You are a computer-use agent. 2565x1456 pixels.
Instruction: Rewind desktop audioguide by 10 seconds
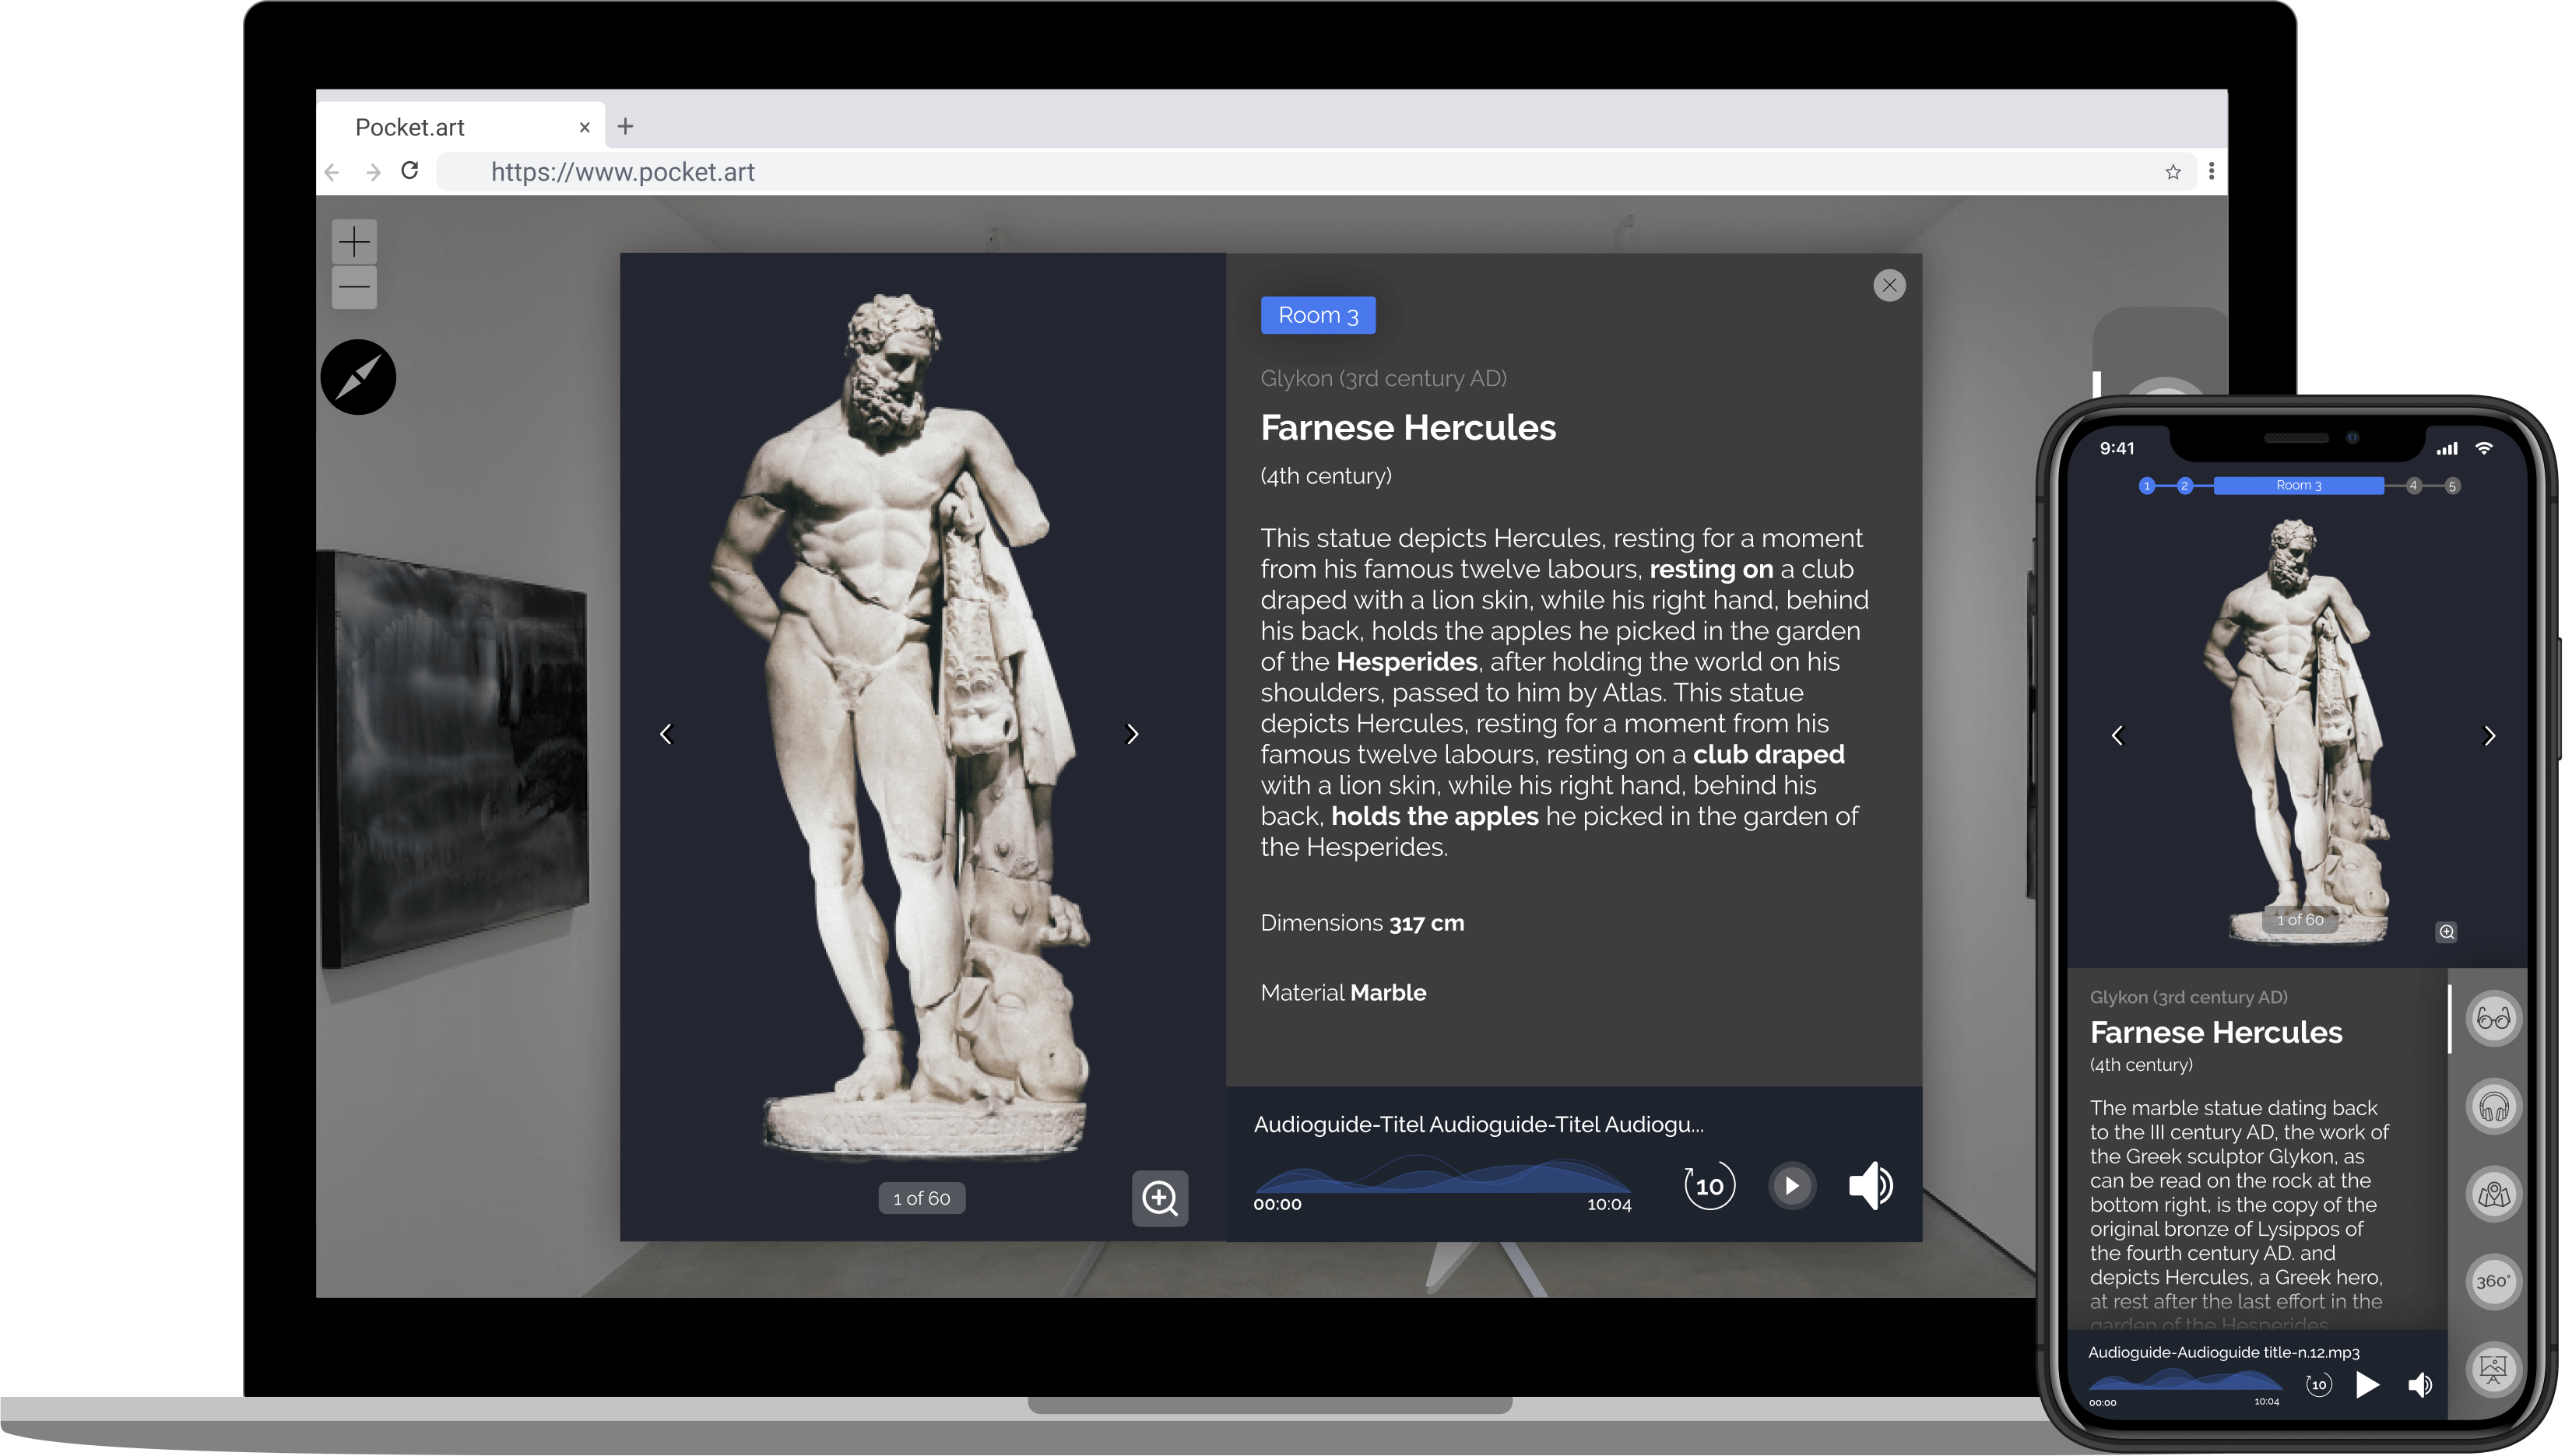1709,1186
